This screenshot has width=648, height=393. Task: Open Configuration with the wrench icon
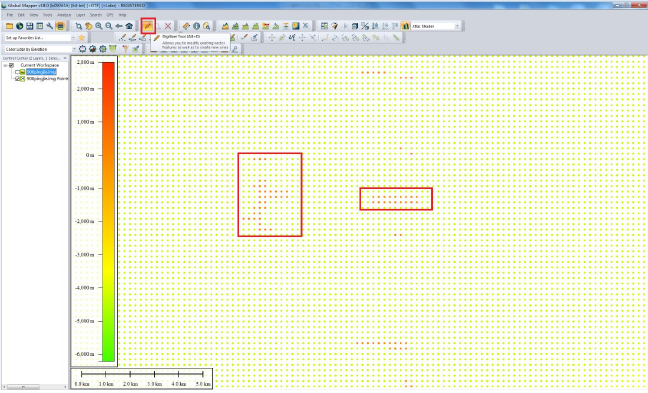pos(50,26)
